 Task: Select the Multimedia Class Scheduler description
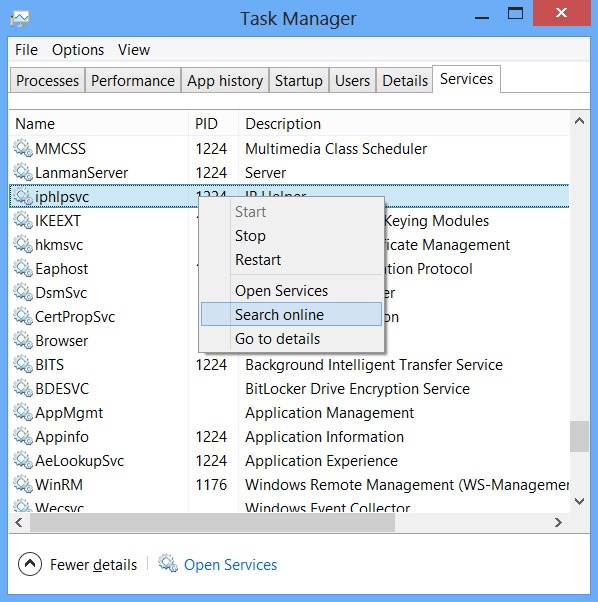click(336, 149)
